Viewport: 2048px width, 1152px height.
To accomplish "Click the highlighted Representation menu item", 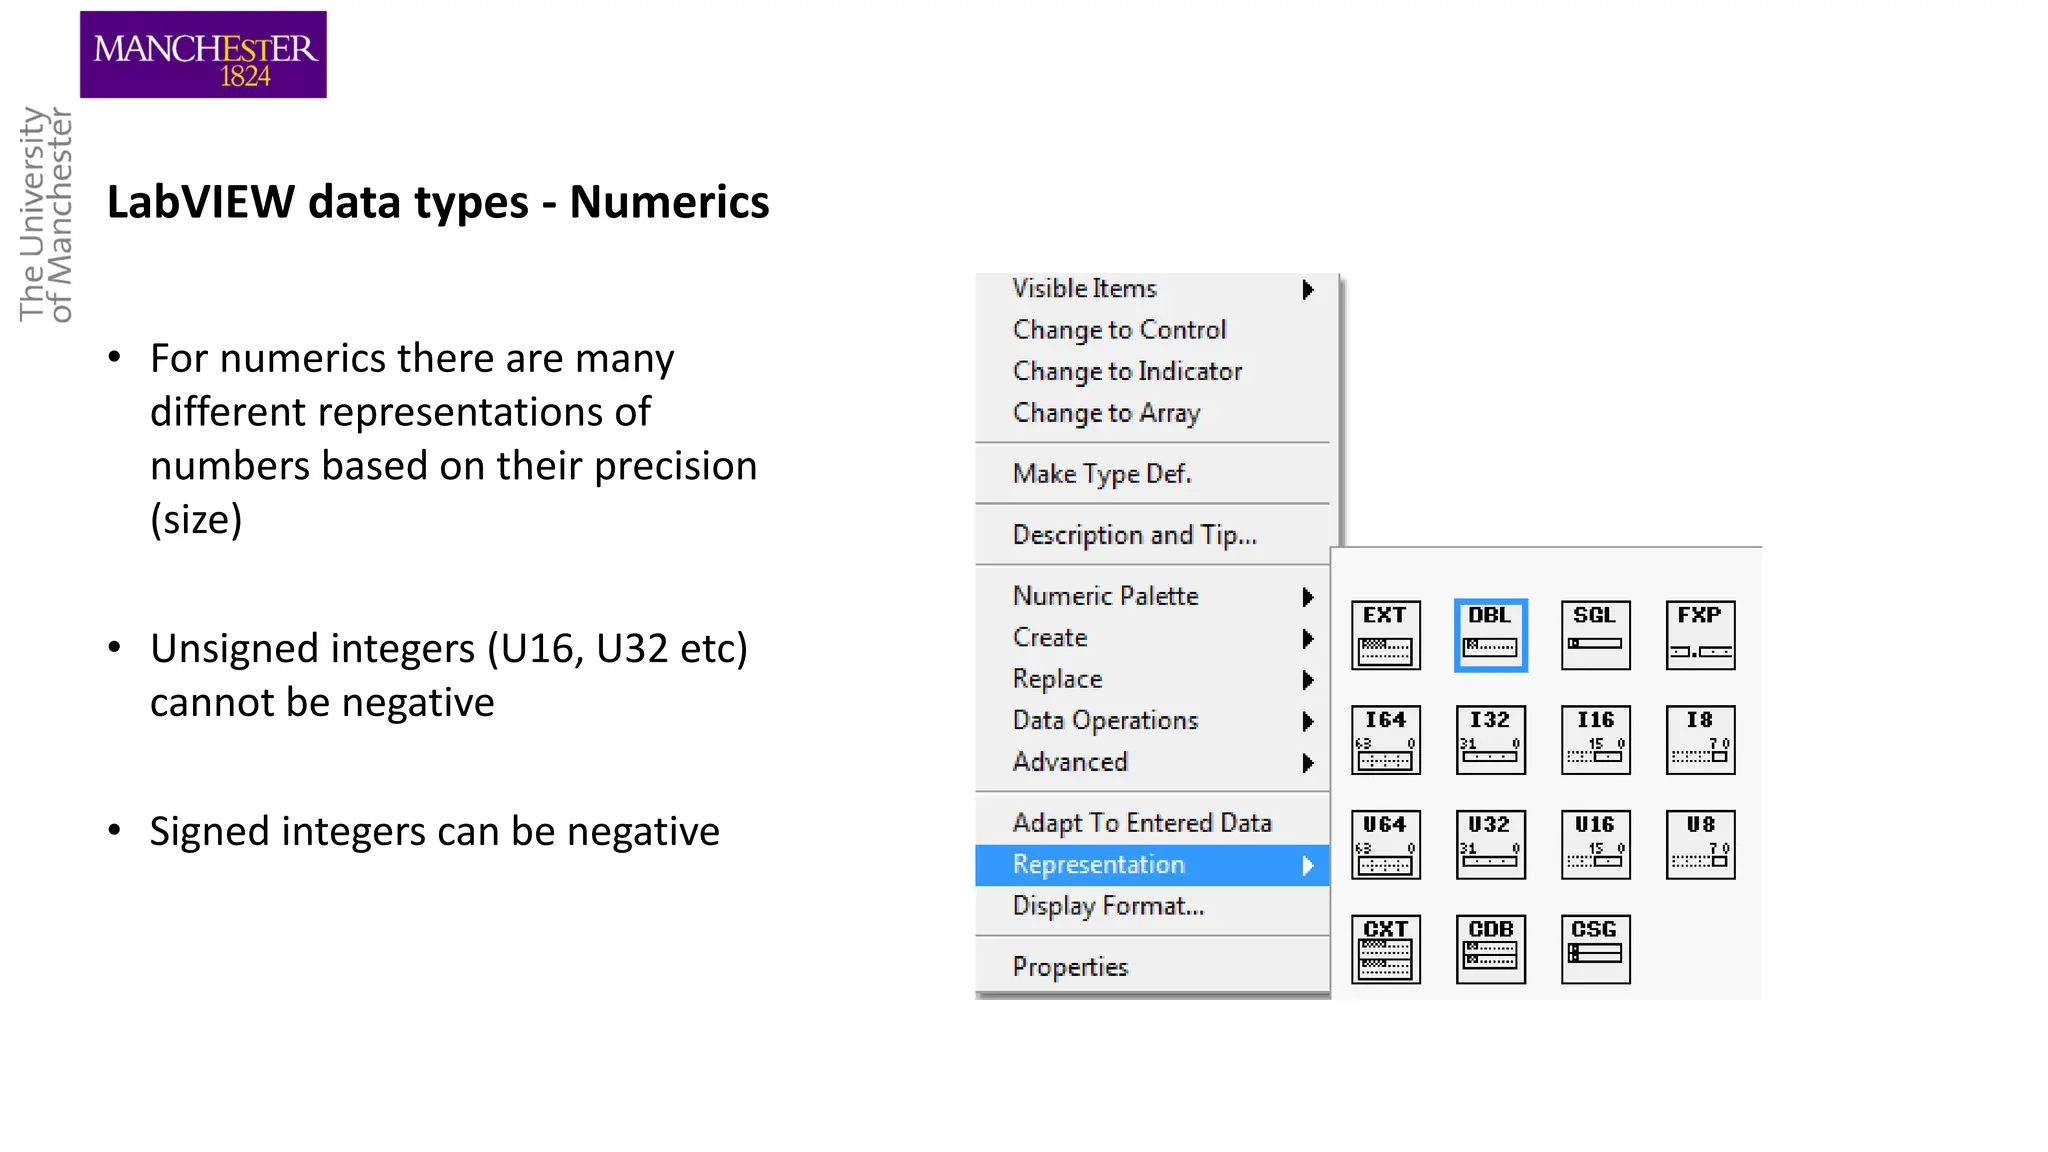I will tap(1153, 865).
